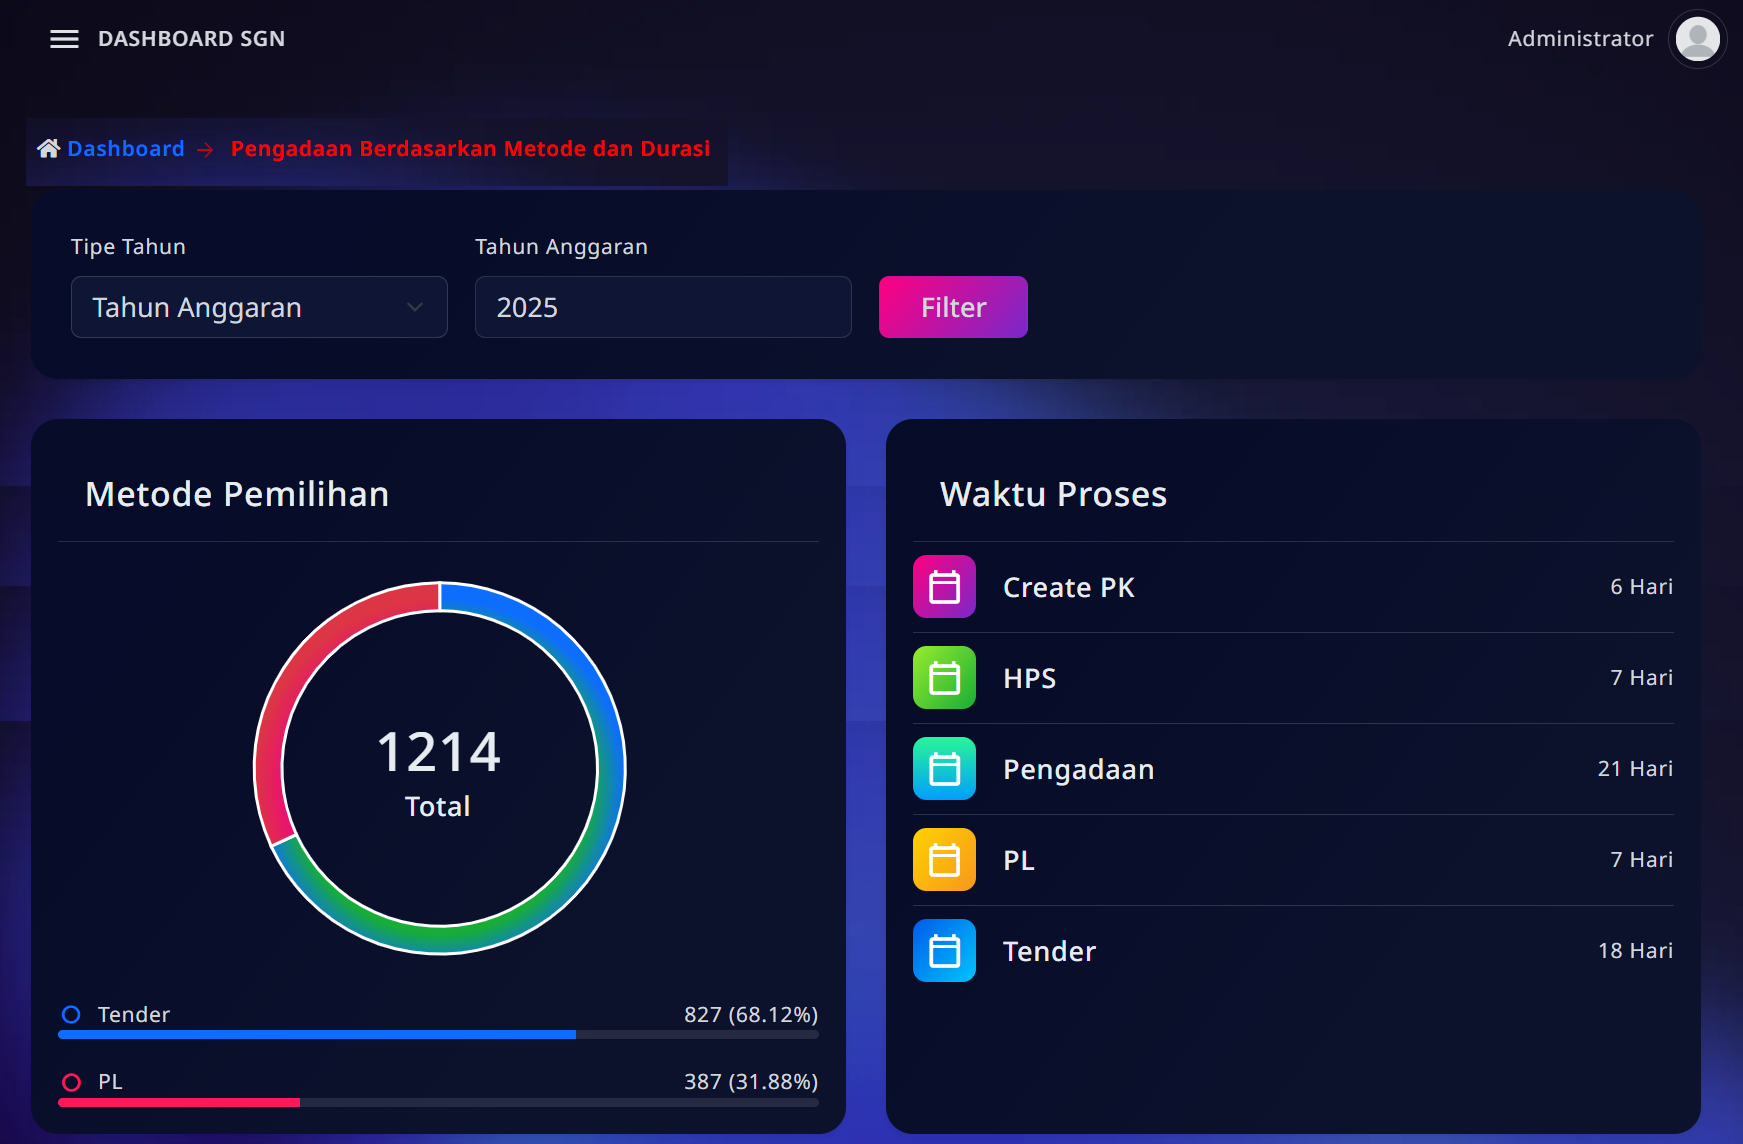Open the hamburger menu icon

64,39
